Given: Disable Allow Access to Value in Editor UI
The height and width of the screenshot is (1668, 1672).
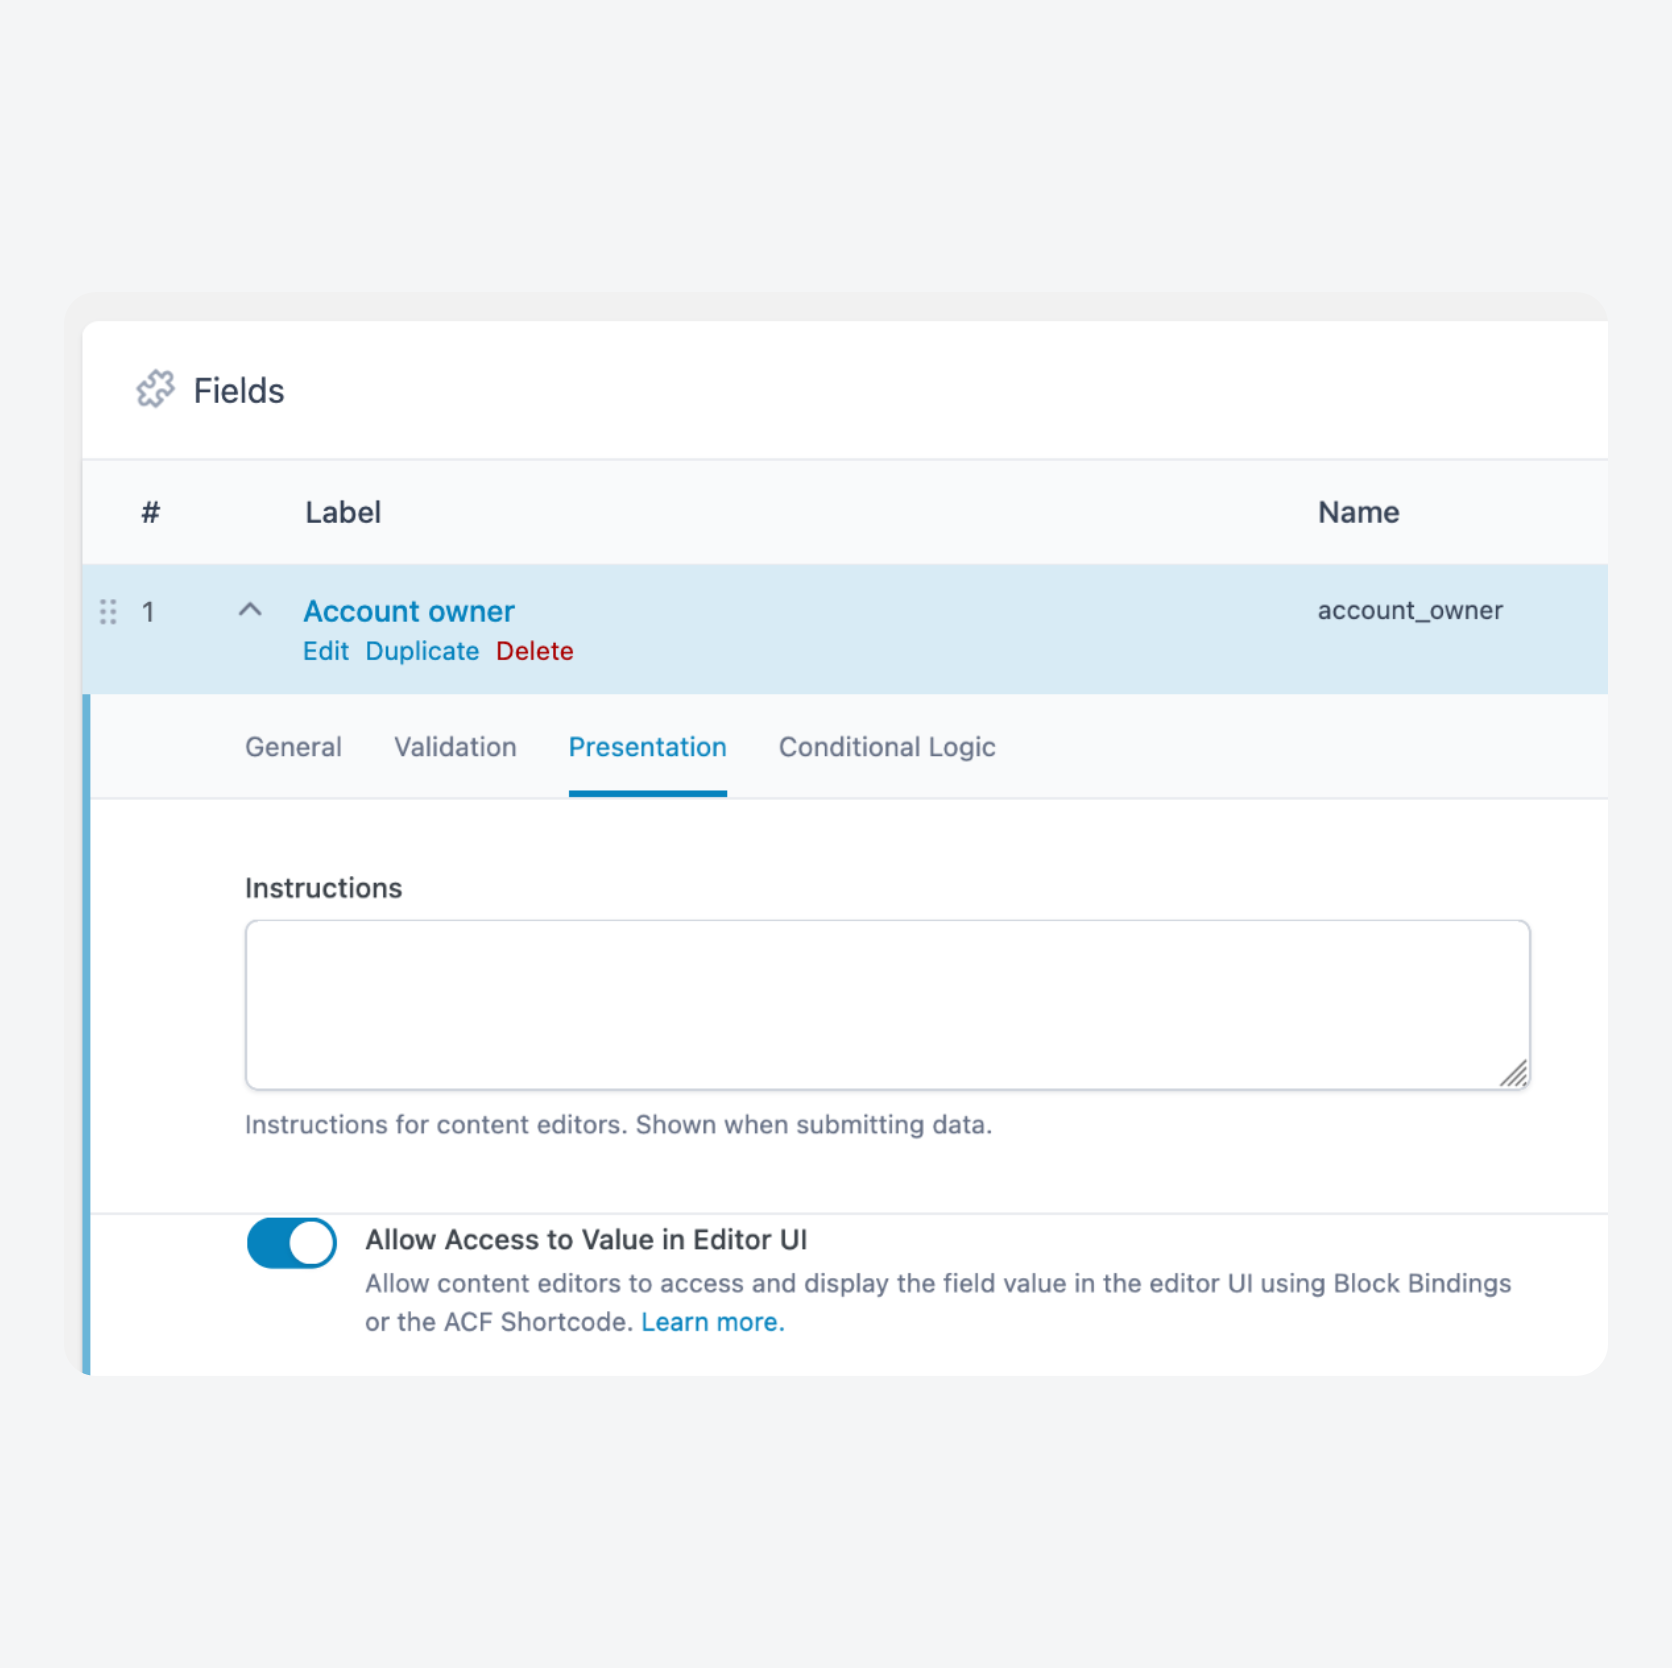Looking at the screenshot, I should pos(290,1242).
